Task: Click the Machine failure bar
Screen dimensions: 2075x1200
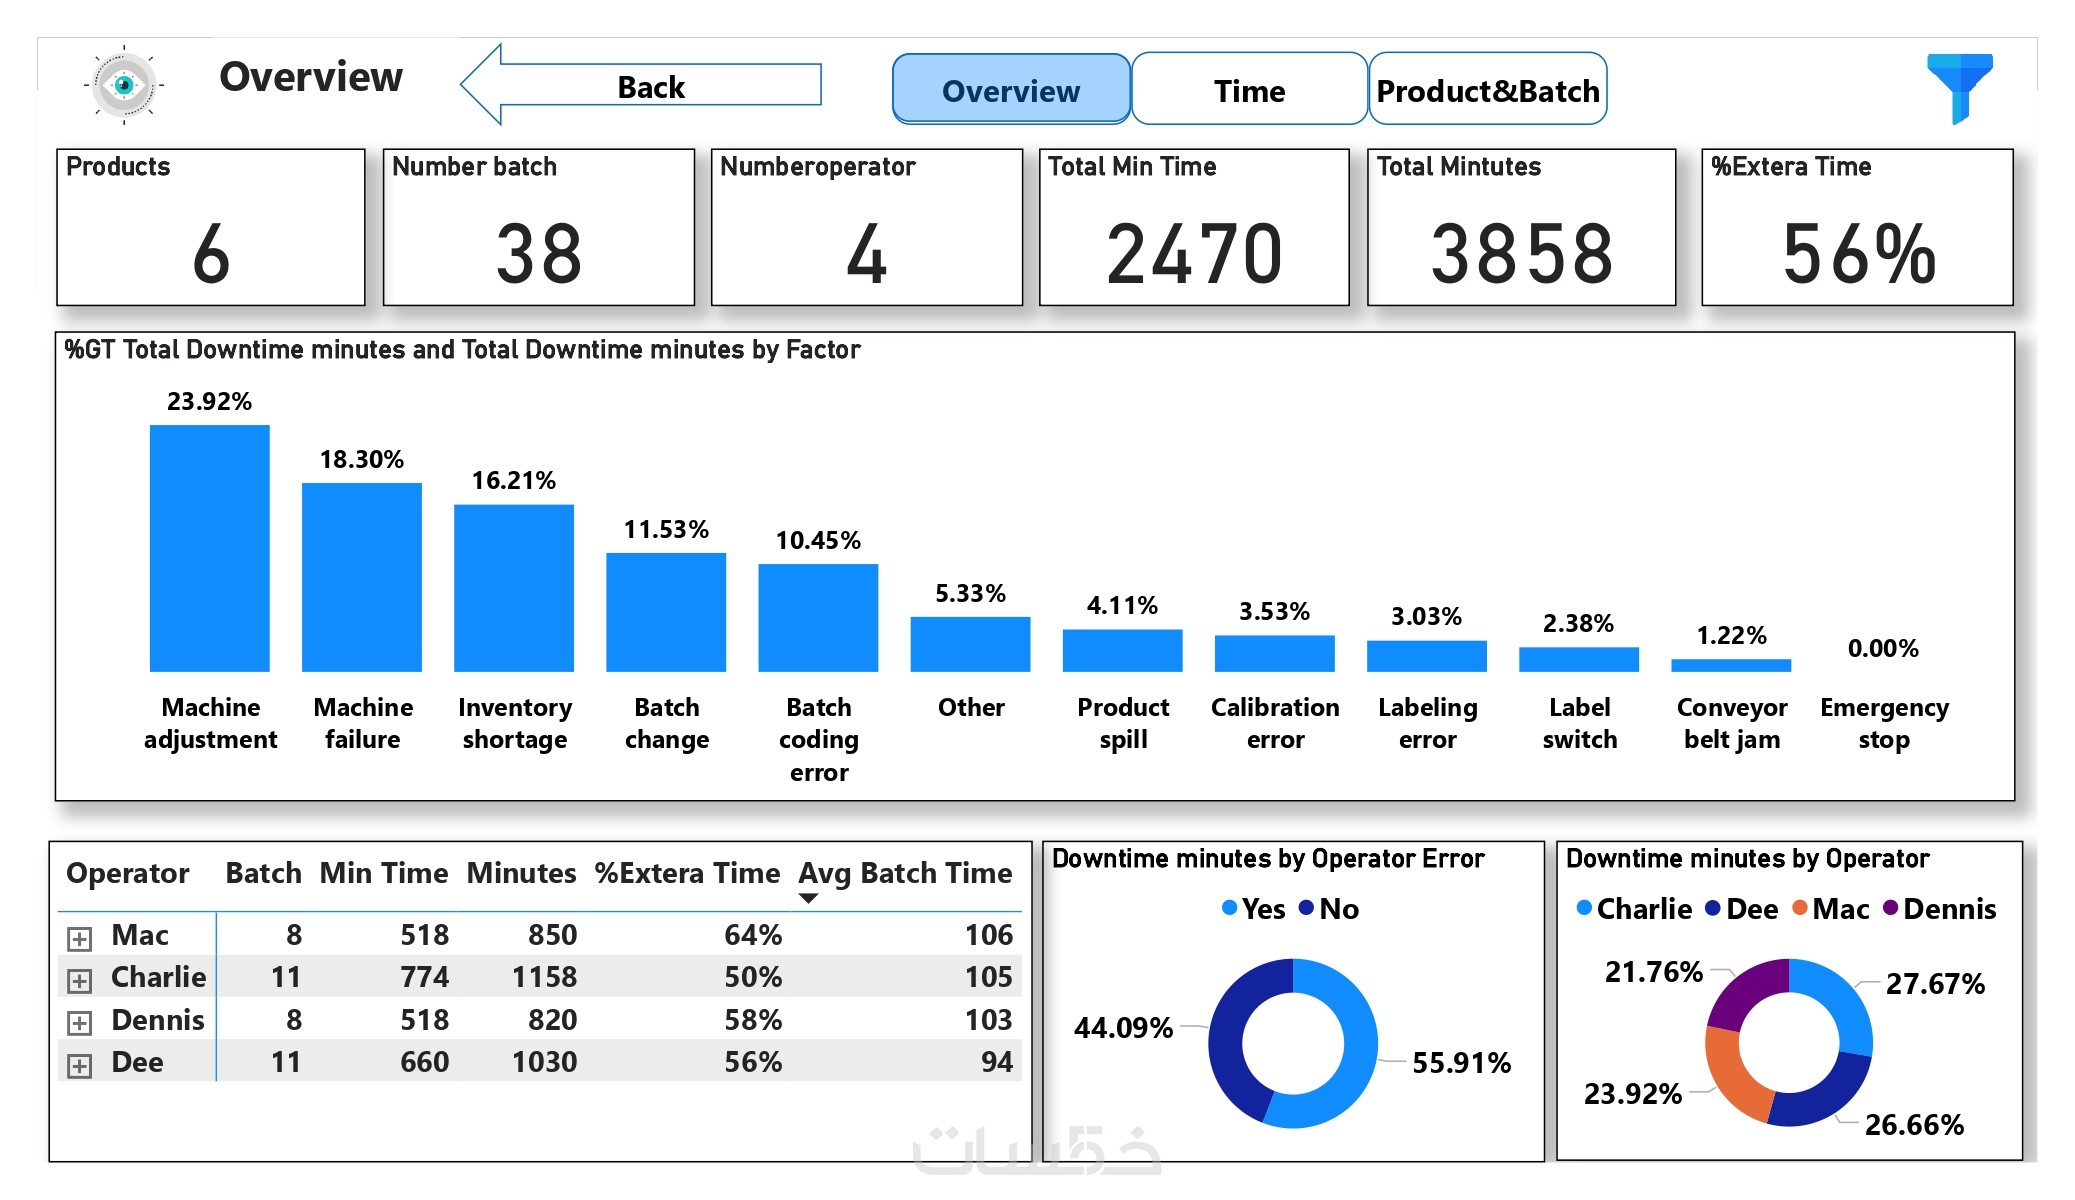Action: 361,577
